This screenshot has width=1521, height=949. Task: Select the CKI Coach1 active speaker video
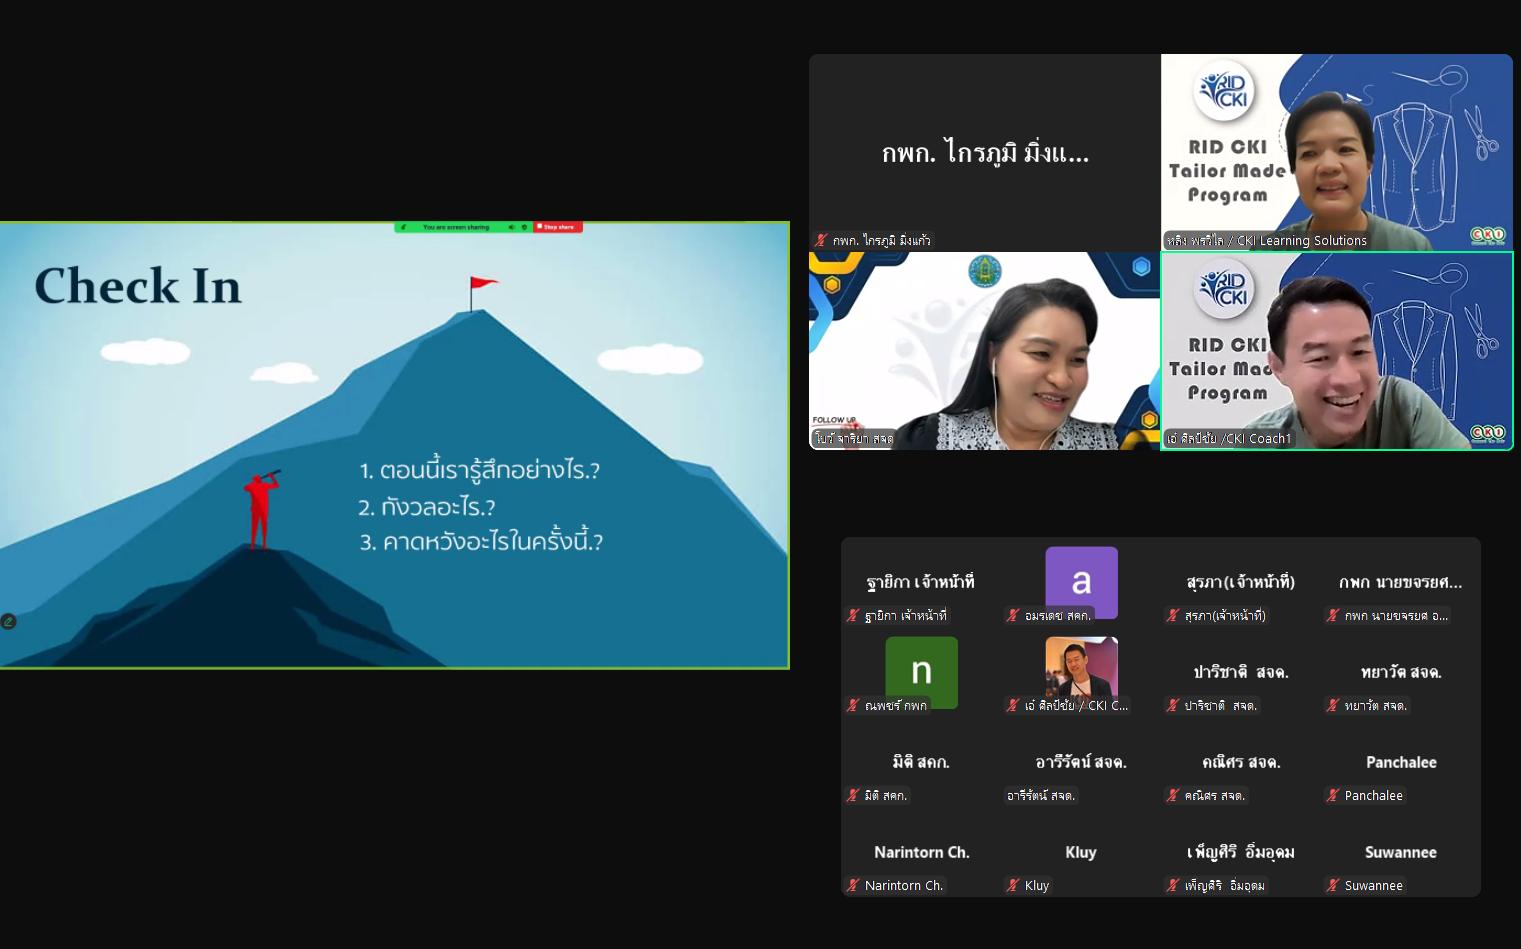point(1336,350)
